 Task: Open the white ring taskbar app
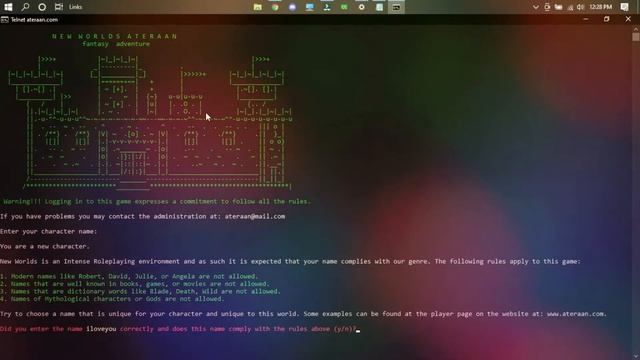tap(362, 7)
